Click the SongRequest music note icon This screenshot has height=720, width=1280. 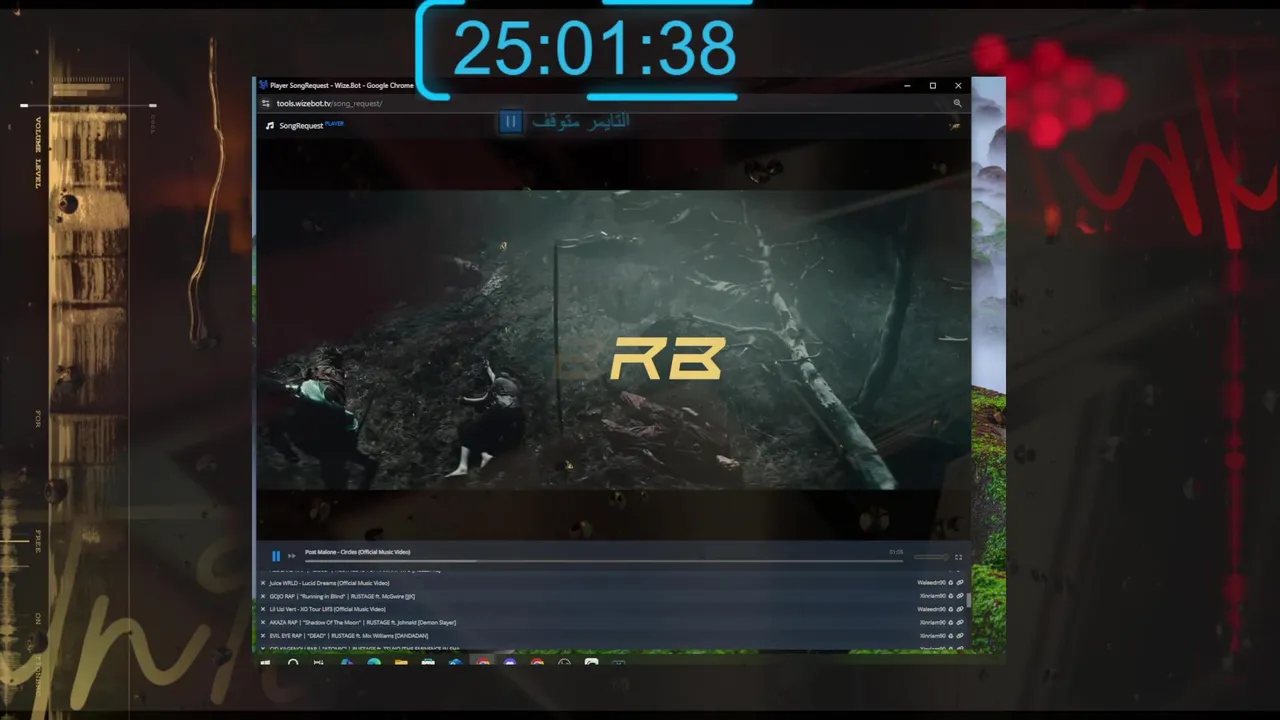pyautogui.click(x=270, y=126)
